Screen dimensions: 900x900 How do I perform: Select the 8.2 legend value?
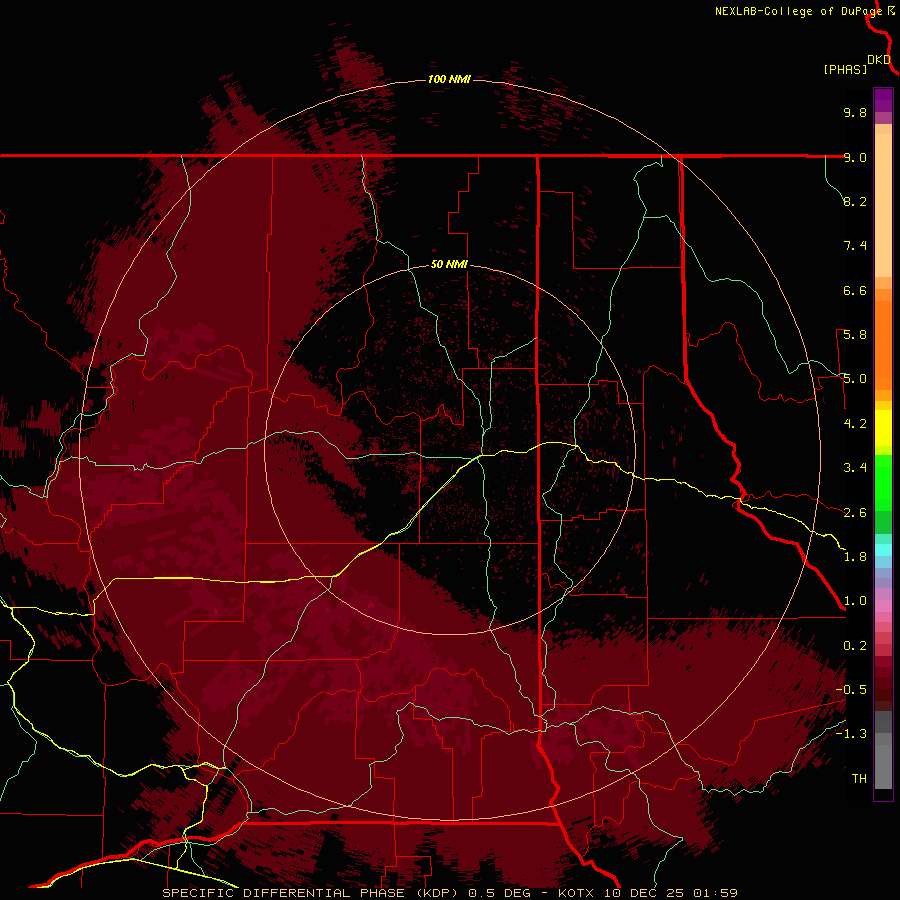tap(855, 201)
